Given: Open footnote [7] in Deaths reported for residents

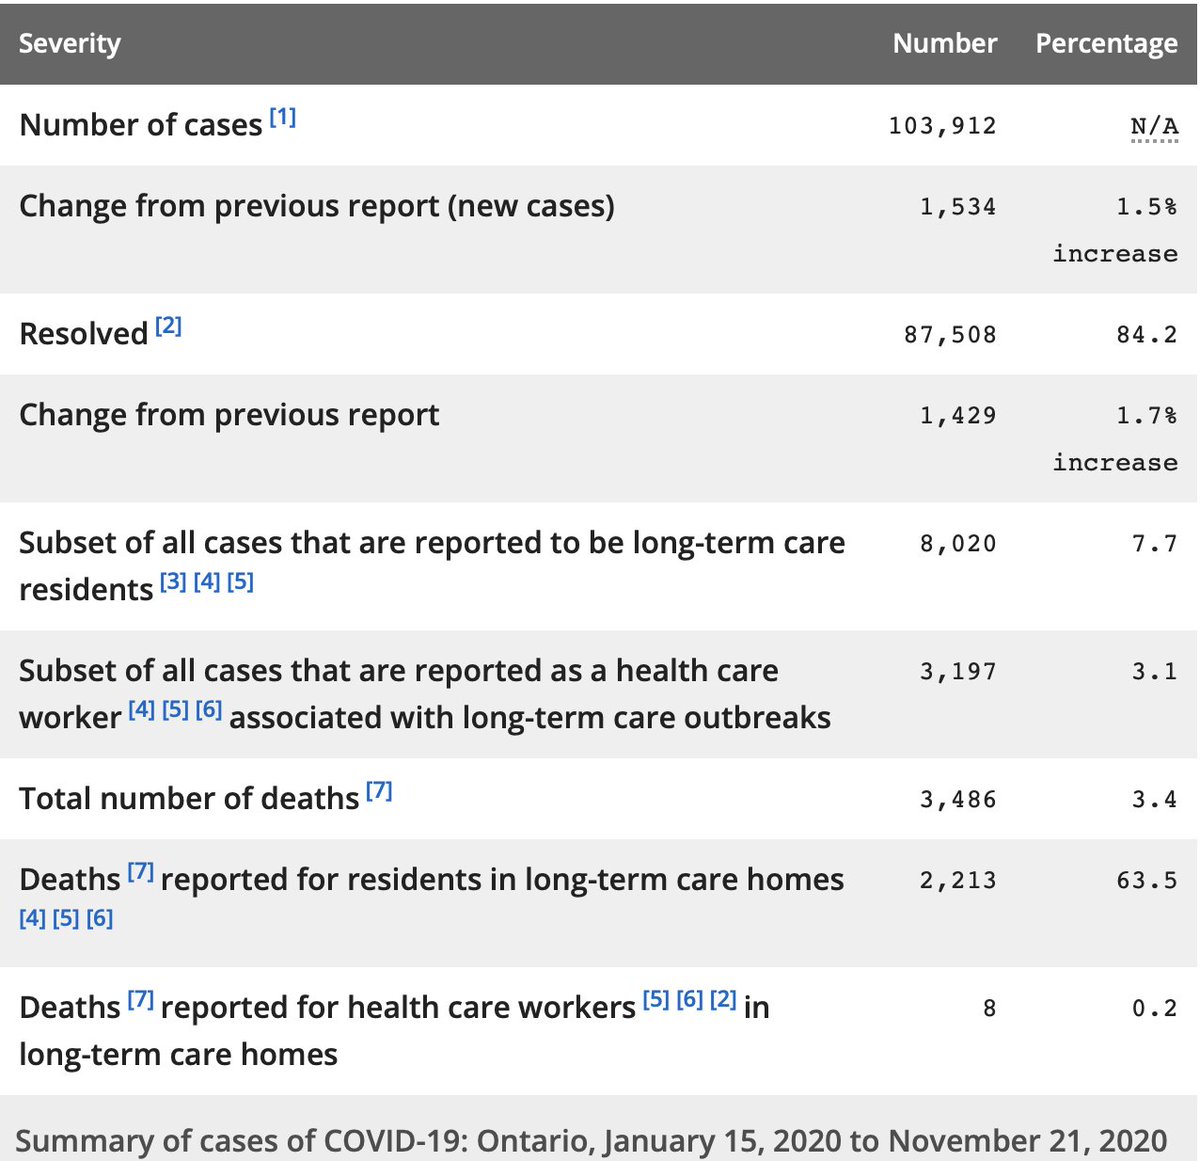Looking at the screenshot, I should pos(140,871).
